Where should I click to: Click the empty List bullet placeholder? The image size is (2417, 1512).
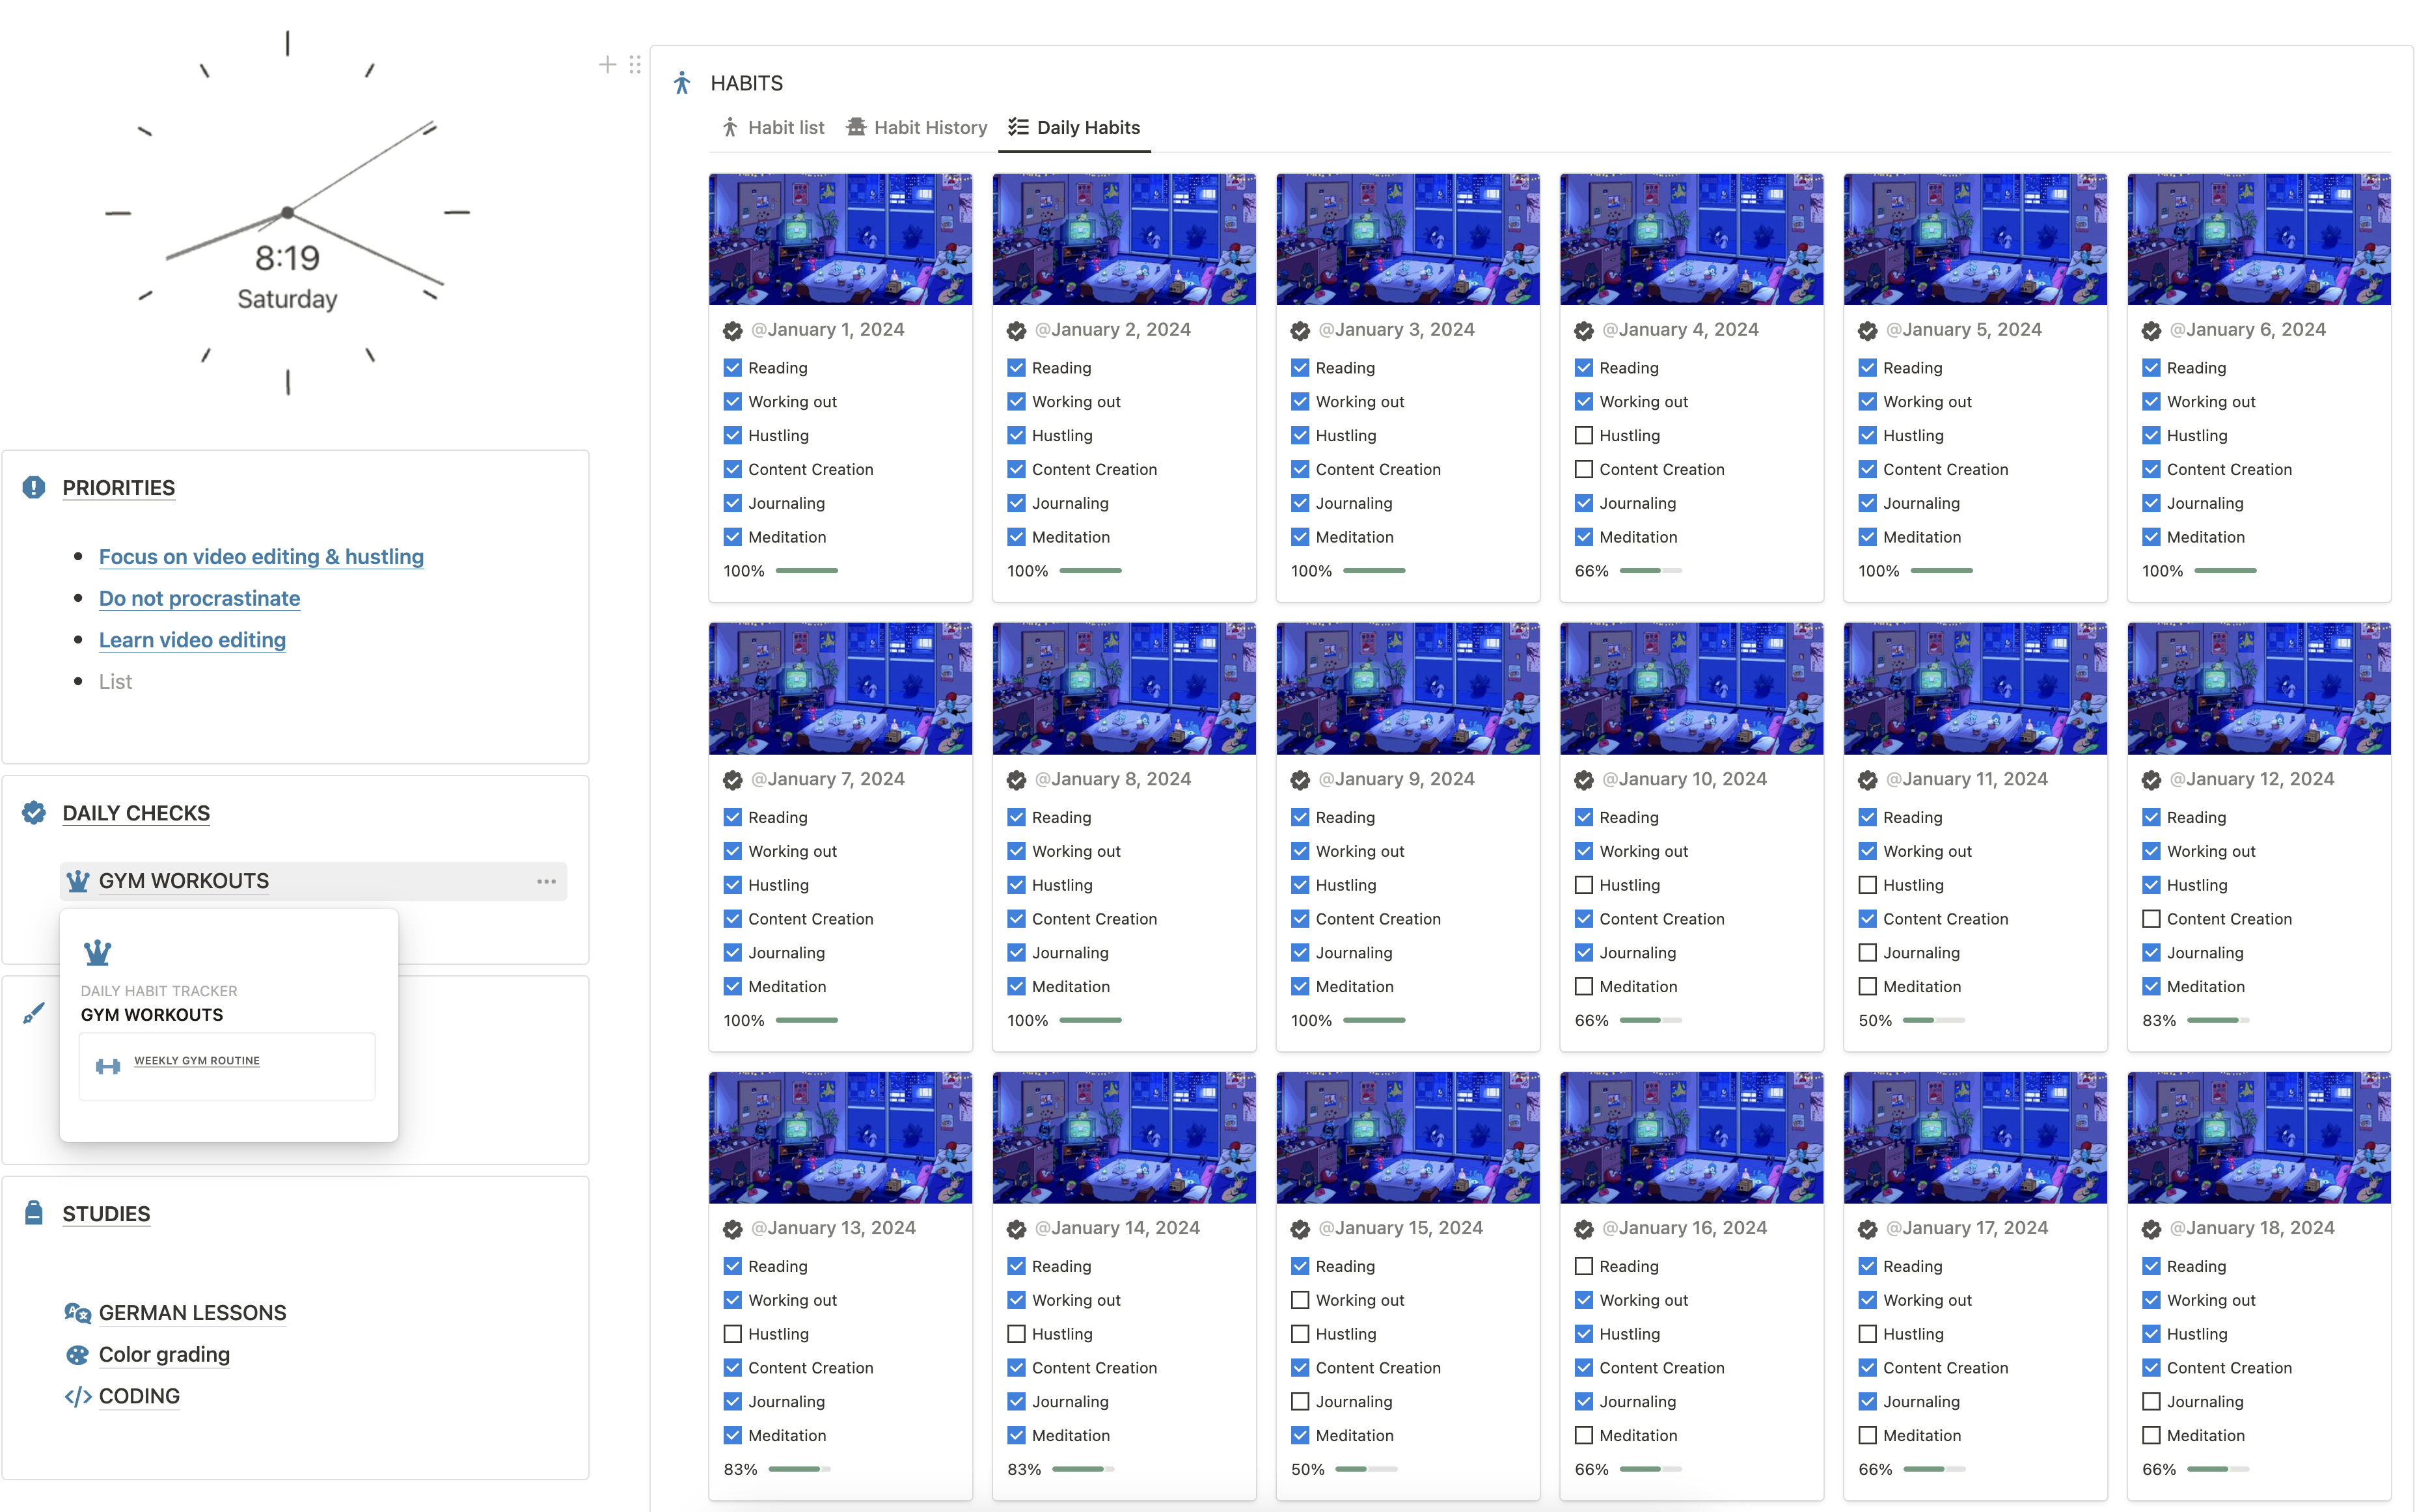115,682
